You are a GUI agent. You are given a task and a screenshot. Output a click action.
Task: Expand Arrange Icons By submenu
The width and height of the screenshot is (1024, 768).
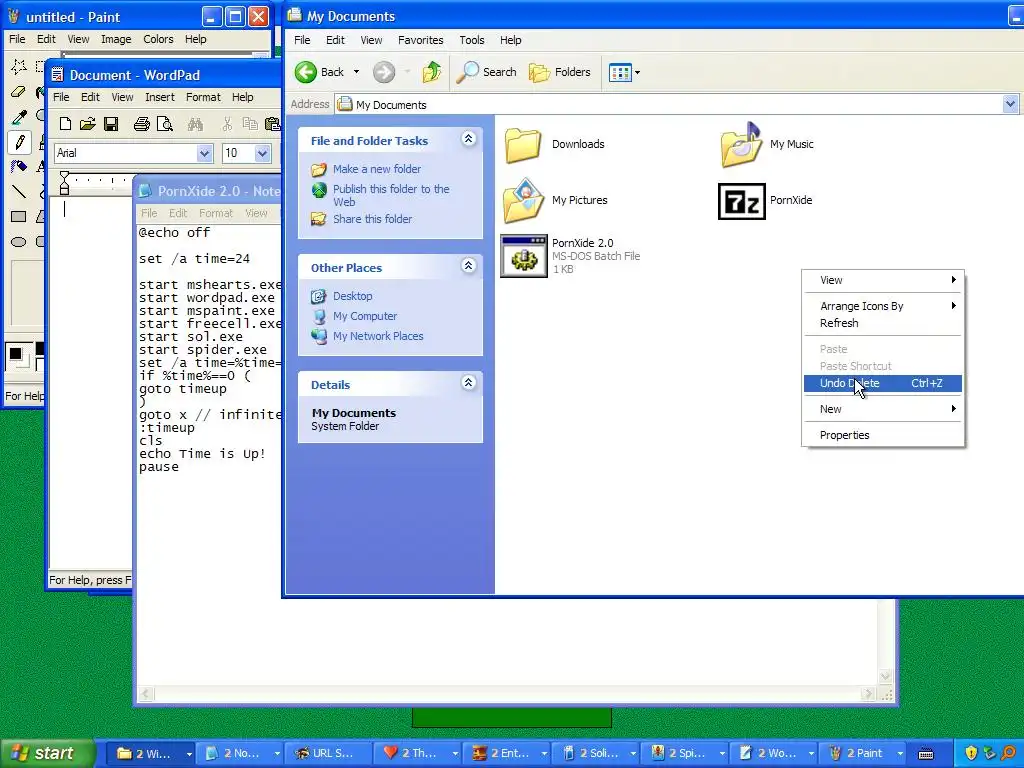tap(883, 306)
